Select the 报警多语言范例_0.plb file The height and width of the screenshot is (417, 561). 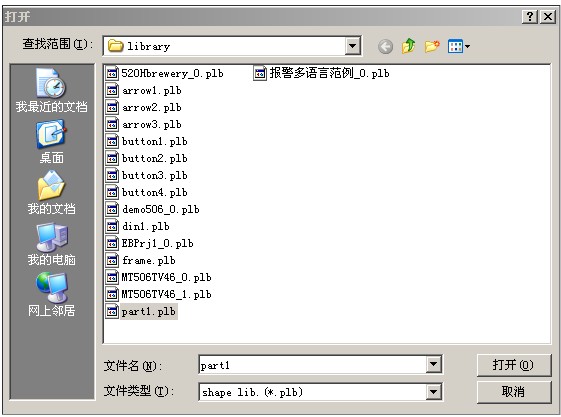coord(321,73)
